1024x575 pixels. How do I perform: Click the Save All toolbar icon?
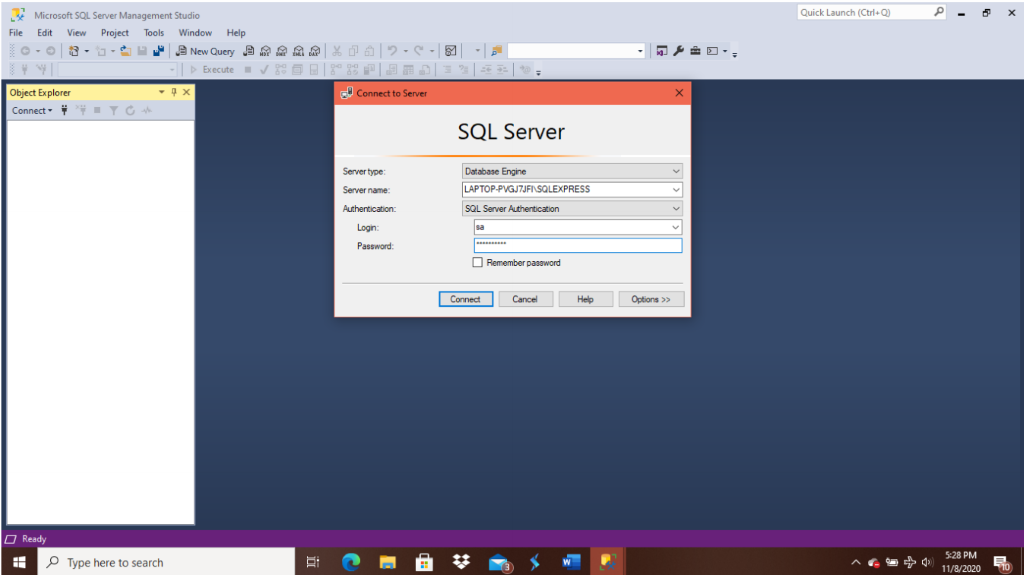[x=159, y=51]
